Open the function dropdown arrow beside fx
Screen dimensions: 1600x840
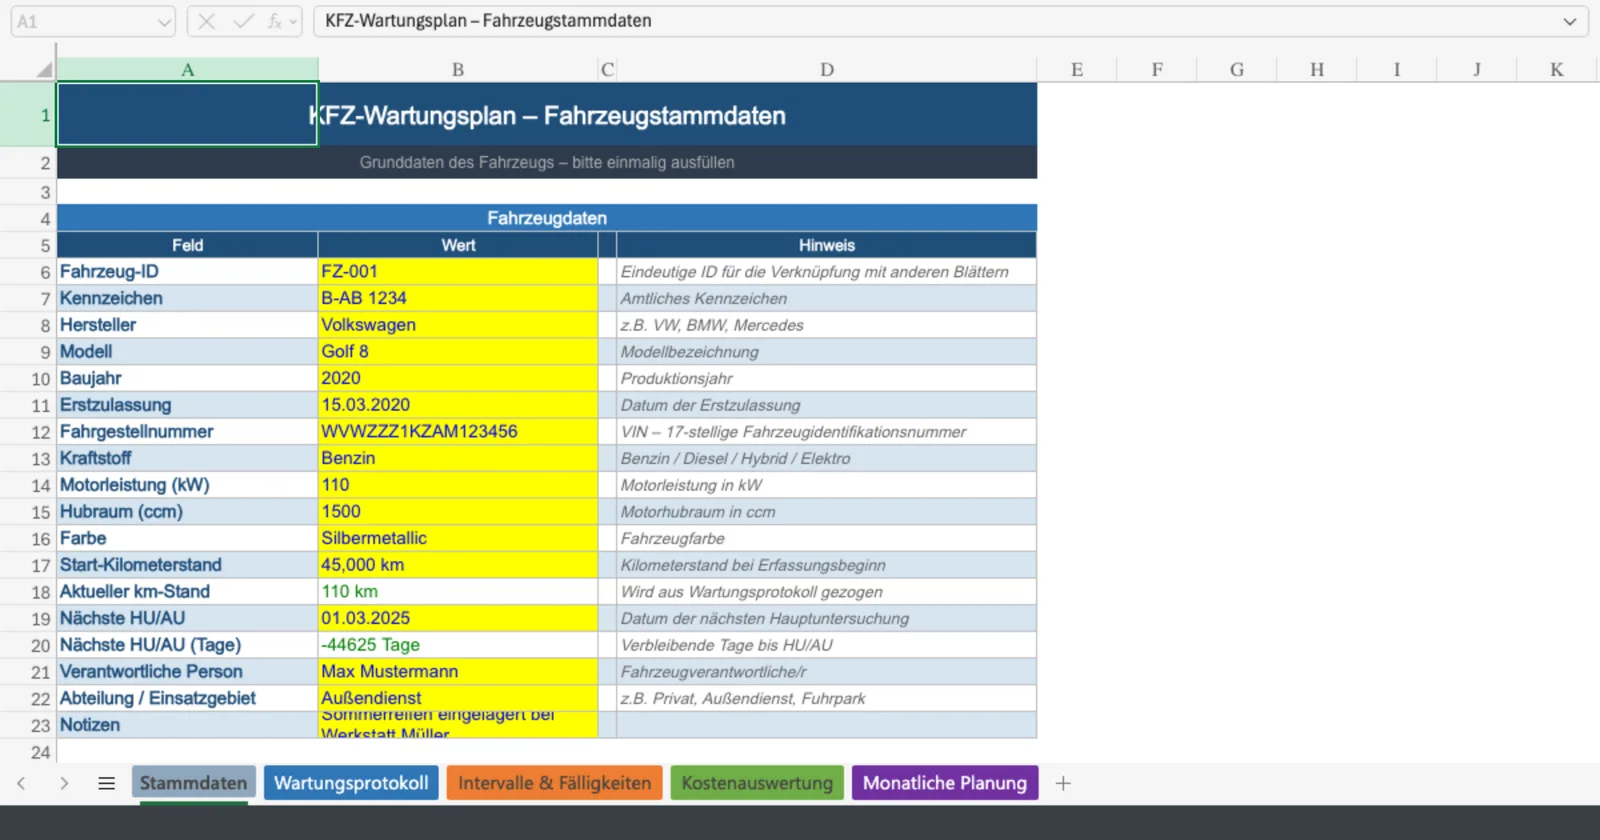point(293,22)
